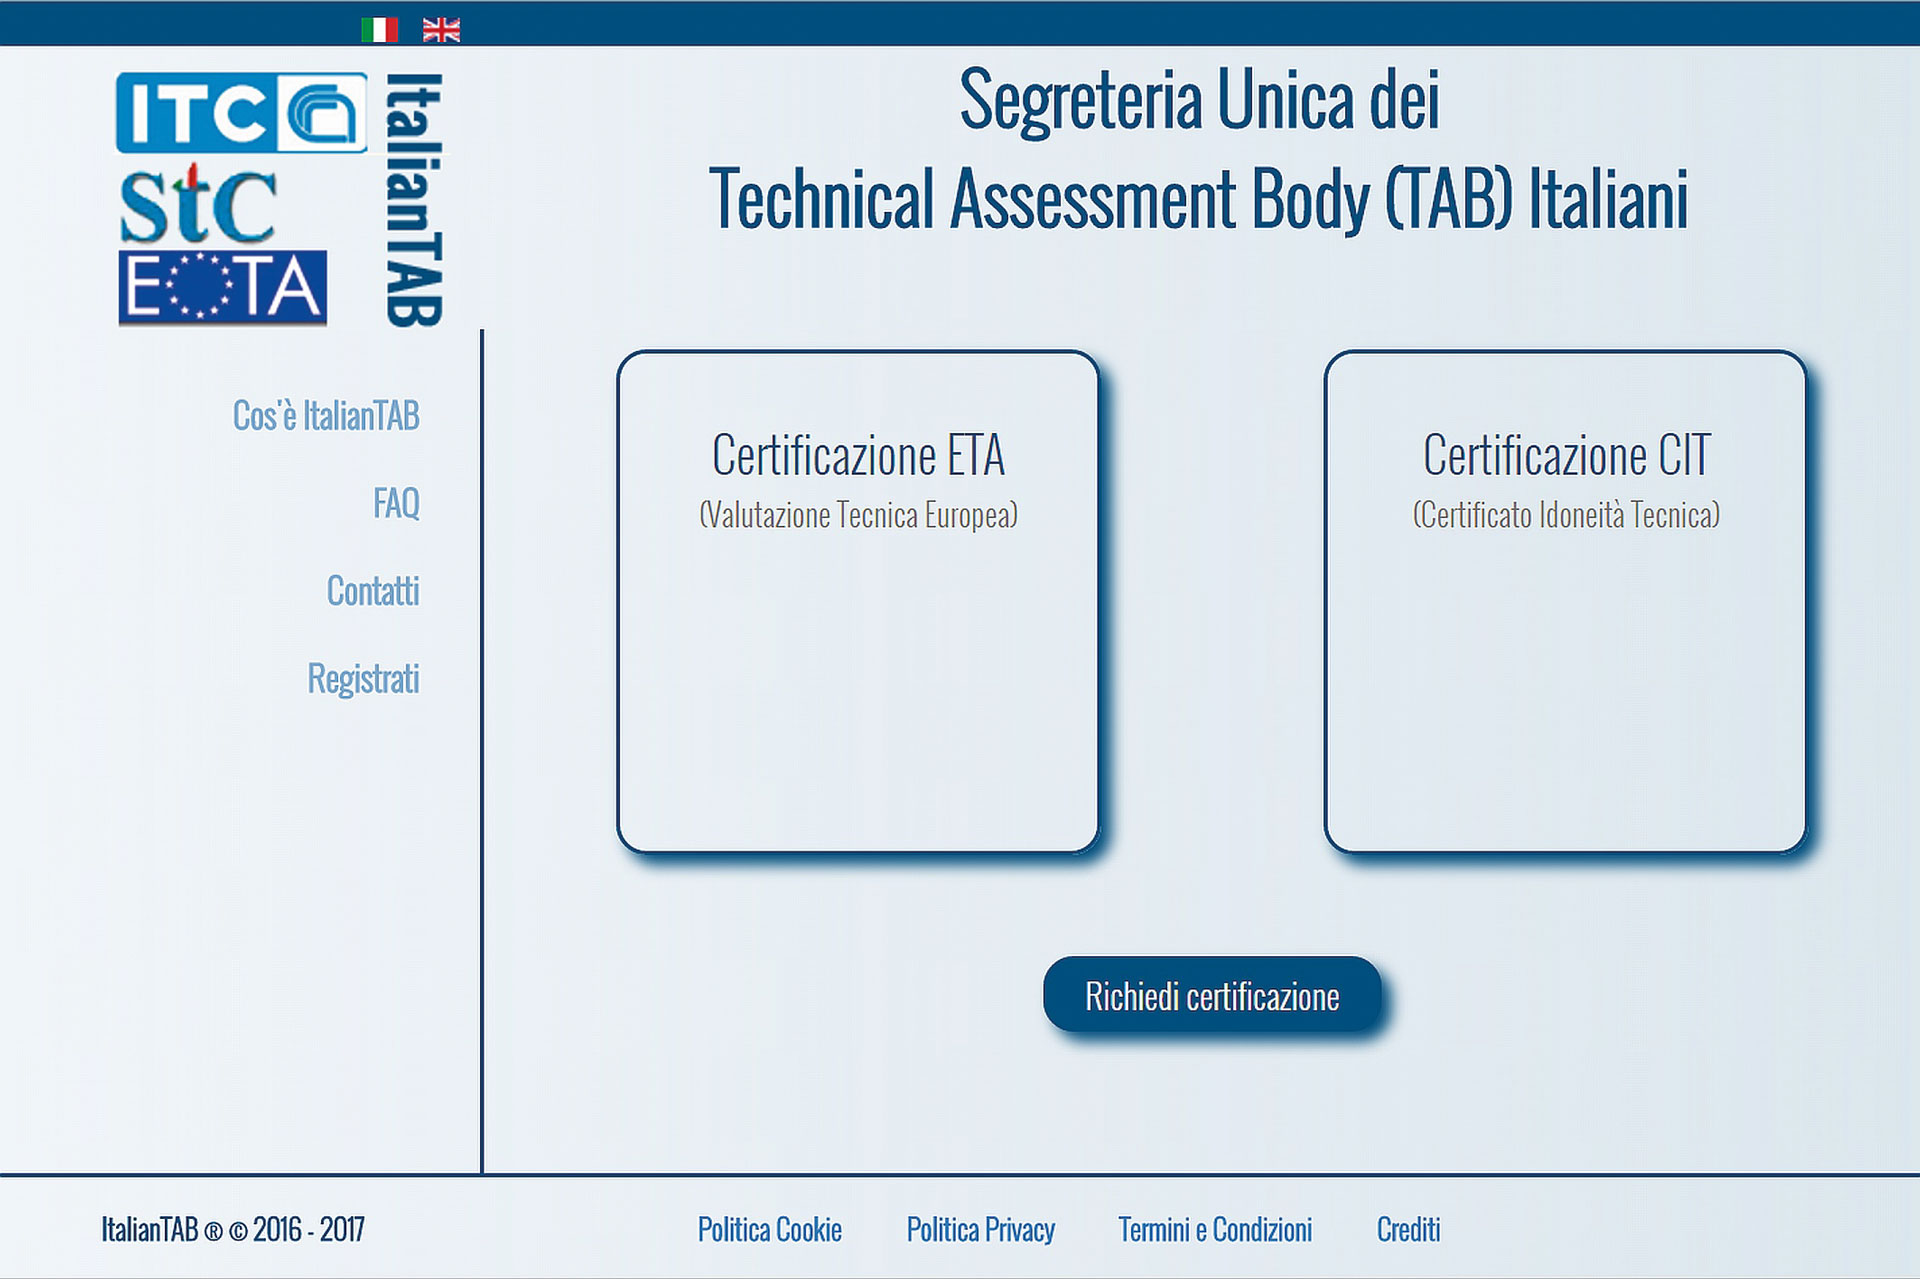Open the Politica Privacy link

pos(981,1229)
